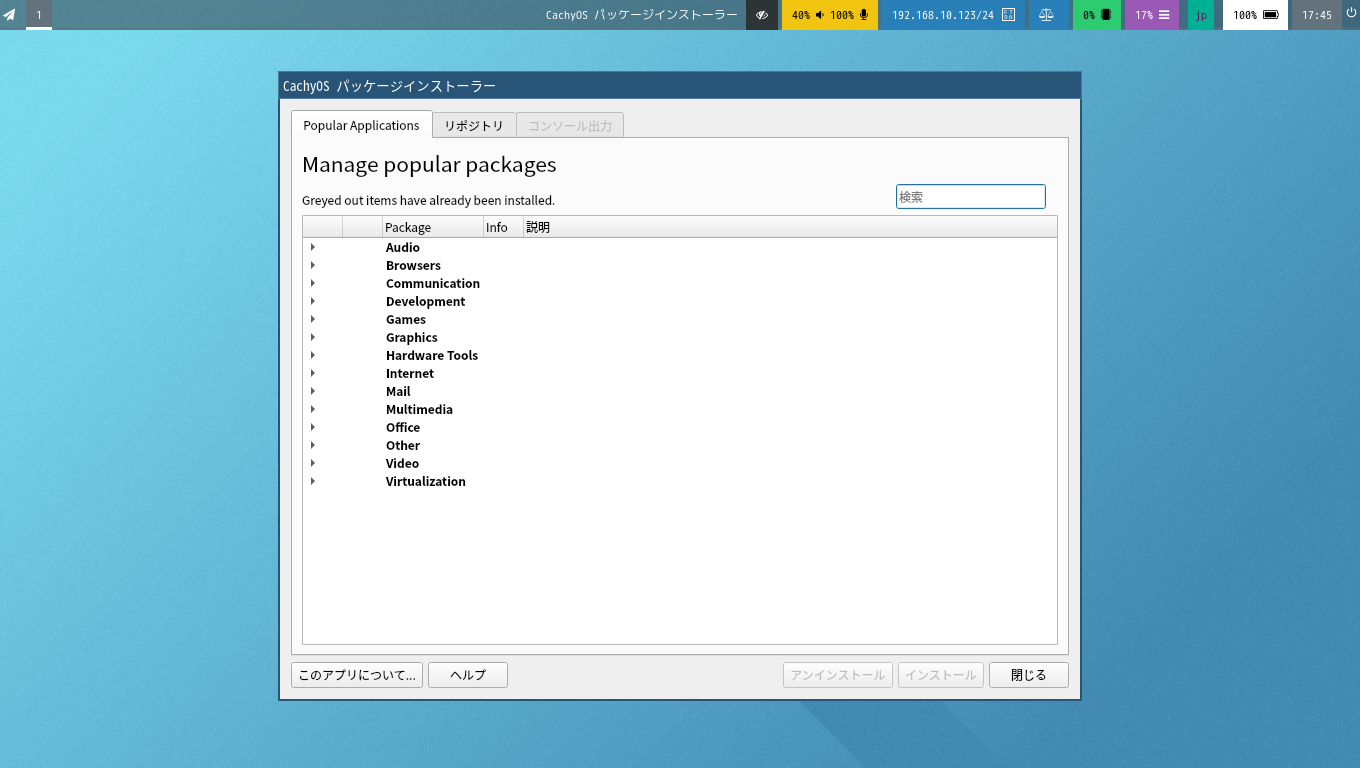
Task: Expand the Virtualization category
Action: tap(312, 481)
